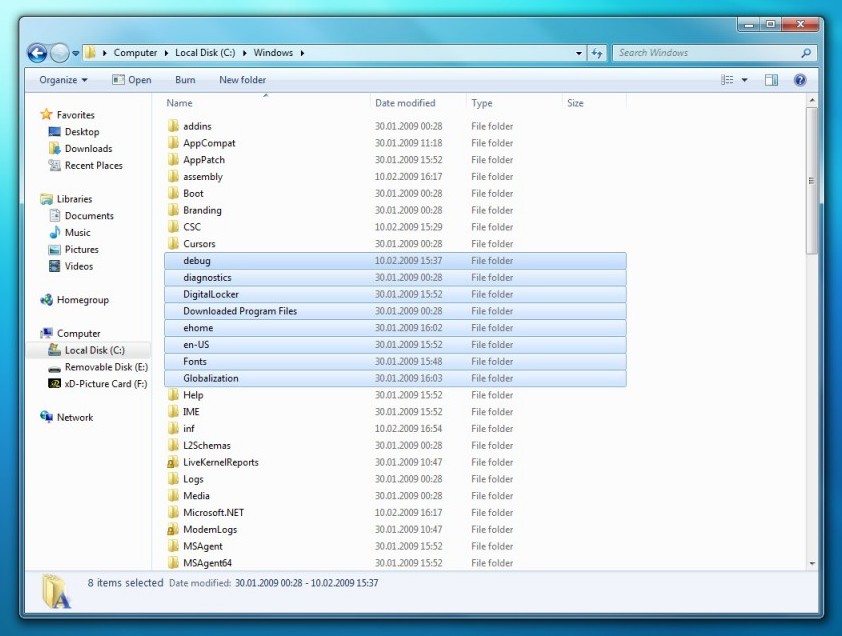Expand the arrow after Computer in breadcrumb
This screenshot has width=842, height=636.
click(166, 53)
